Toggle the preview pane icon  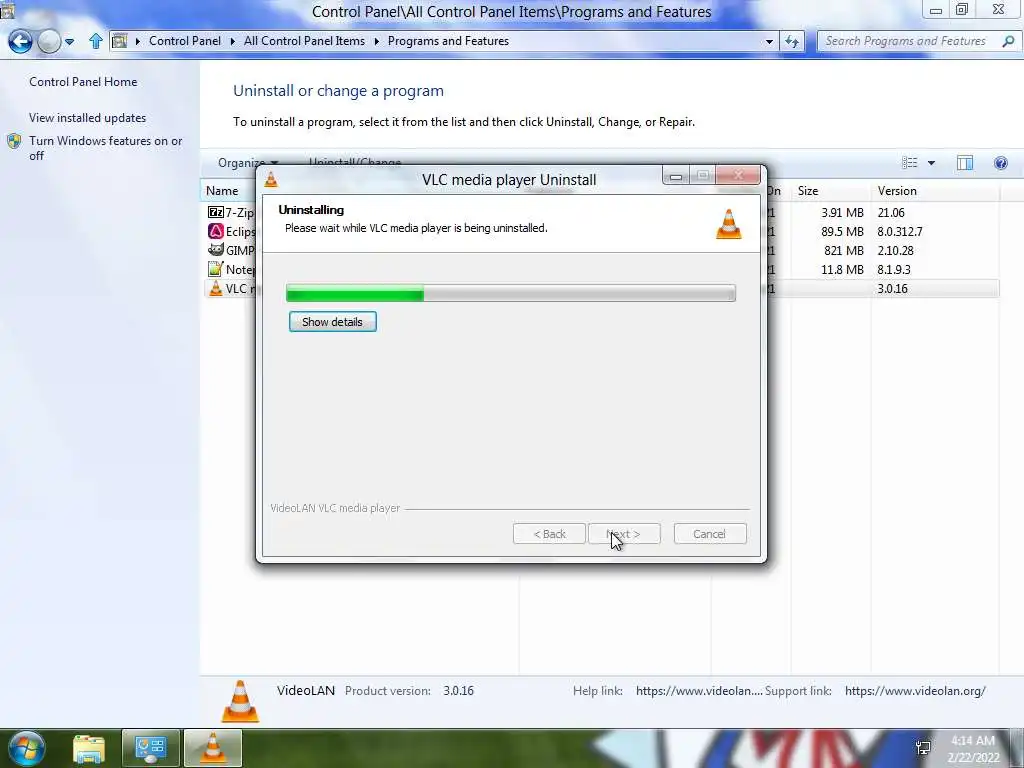pyautogui.click(x=965, y=163)
